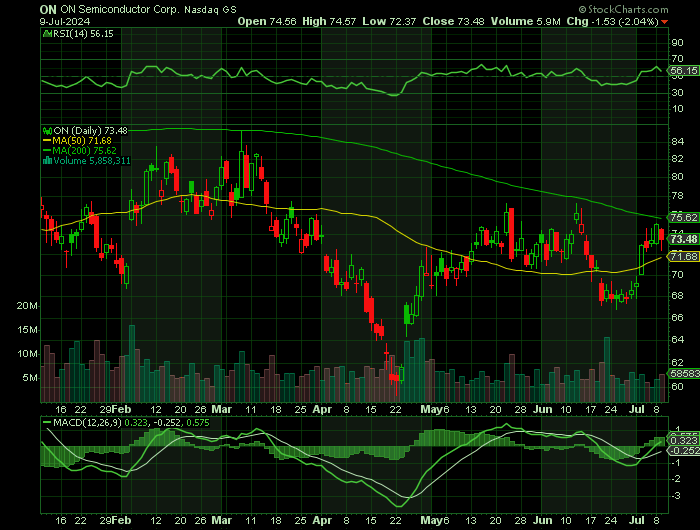Click the Jul label under the MACD panel
The height and width of the screenshot is (530, 700).
[x=637, y=521]
